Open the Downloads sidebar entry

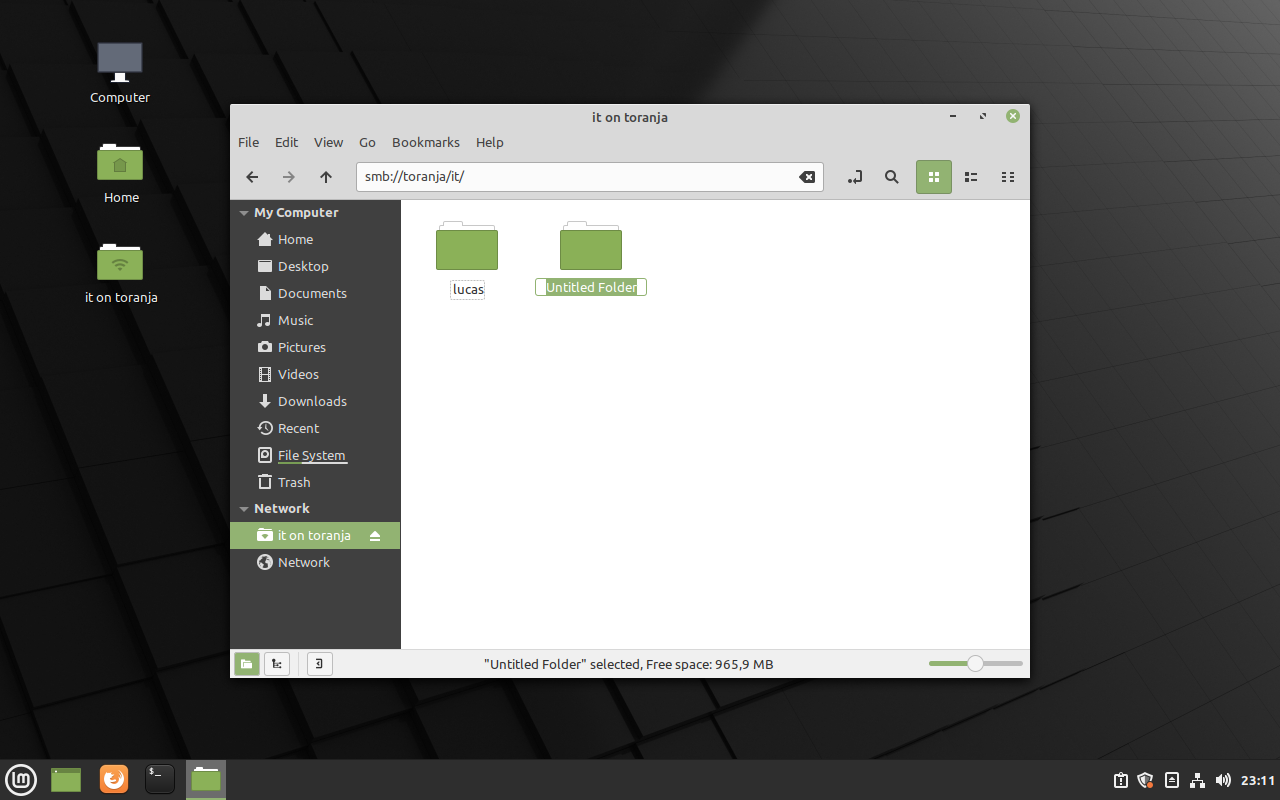coord(310,401)
